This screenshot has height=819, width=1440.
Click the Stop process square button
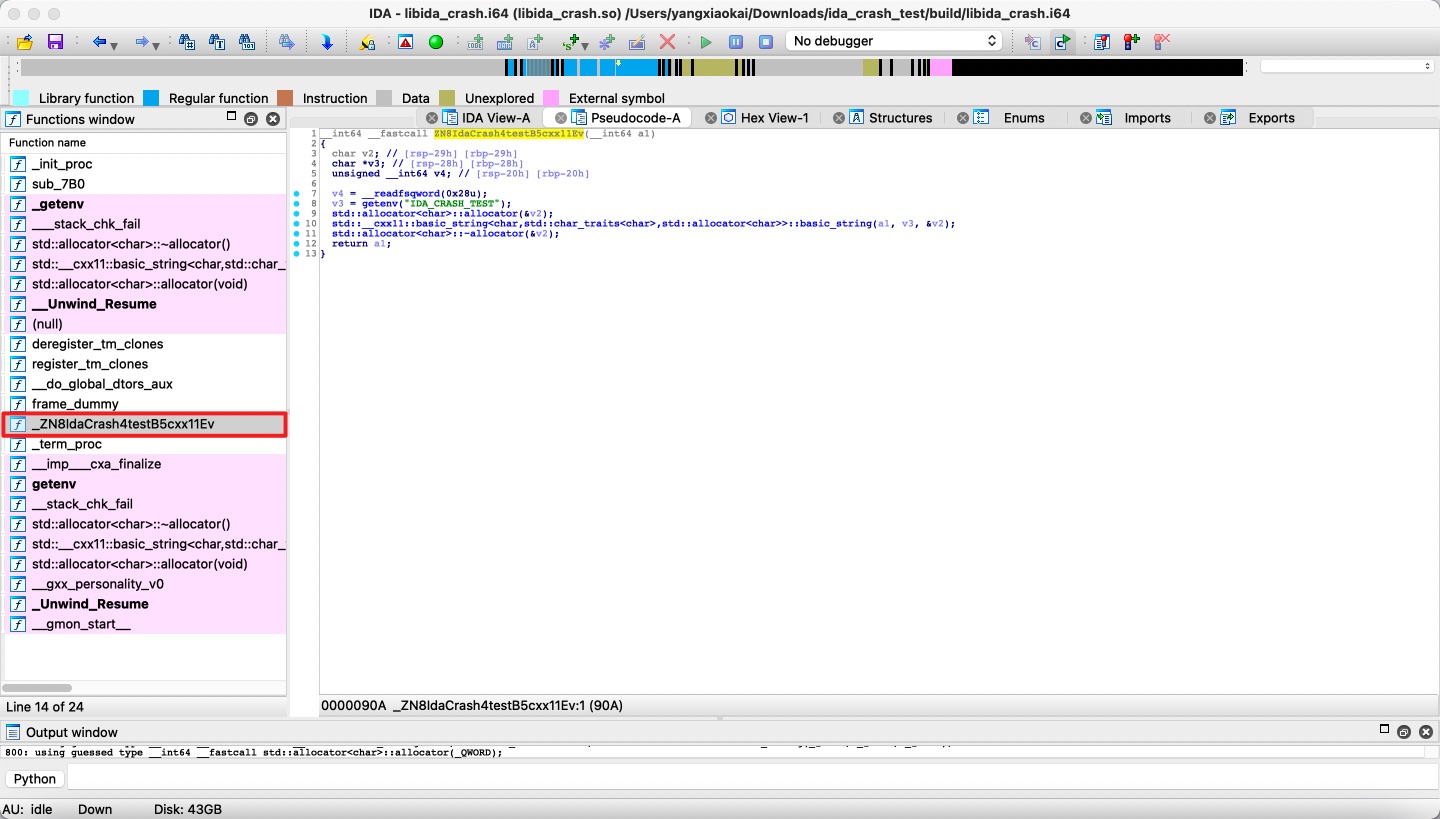(766, 42)
